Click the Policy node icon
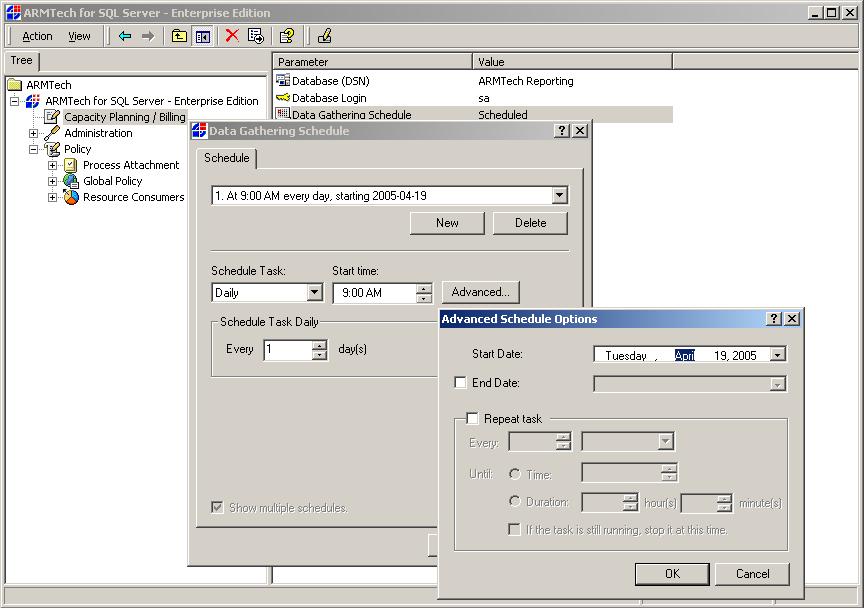The image size is (864, 610). pos(52,149)
